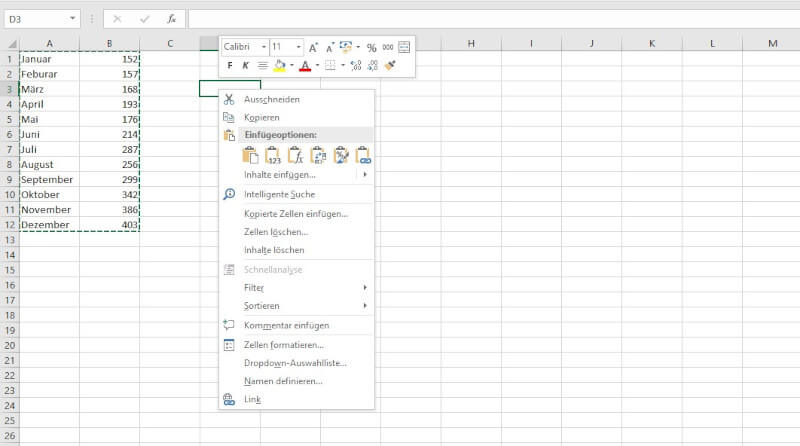Choose Ausschneiden from the context menu
Viewport: 800px width, 446px height.
271,99
